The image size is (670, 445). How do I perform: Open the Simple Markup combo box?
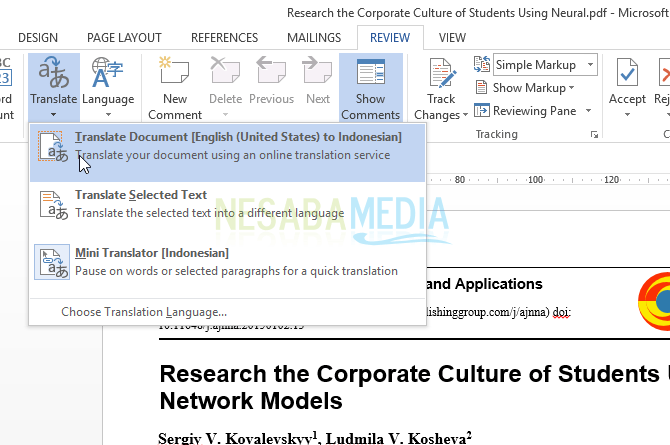(x=545, y=65)
